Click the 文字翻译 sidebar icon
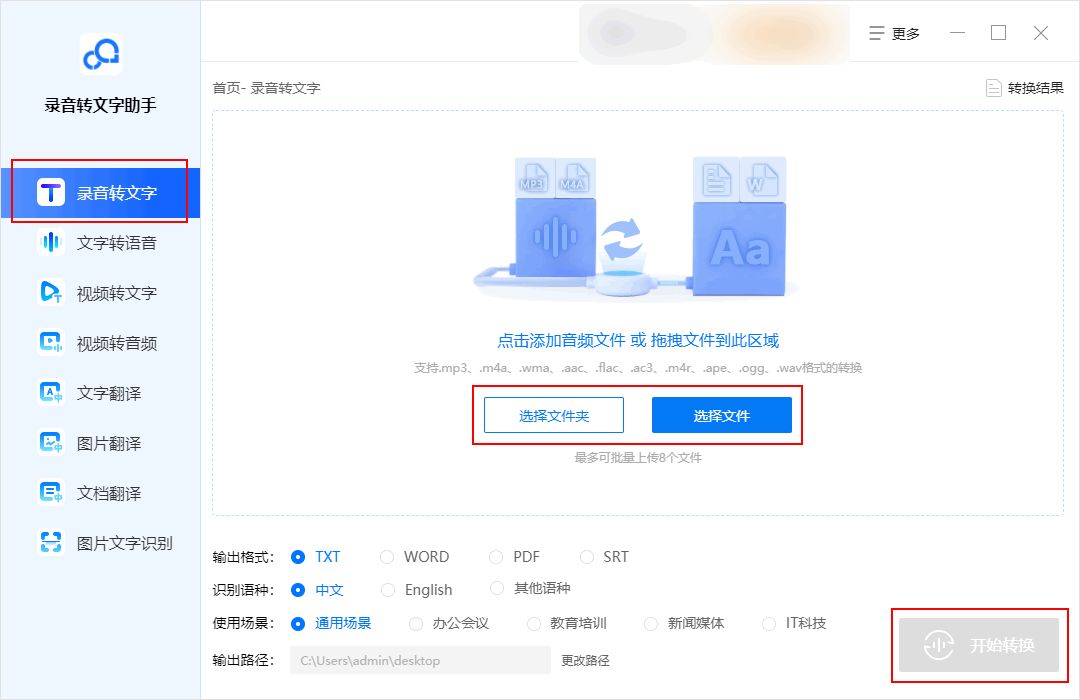Viewport: 1080px width, 700px height. coord(51,393)
